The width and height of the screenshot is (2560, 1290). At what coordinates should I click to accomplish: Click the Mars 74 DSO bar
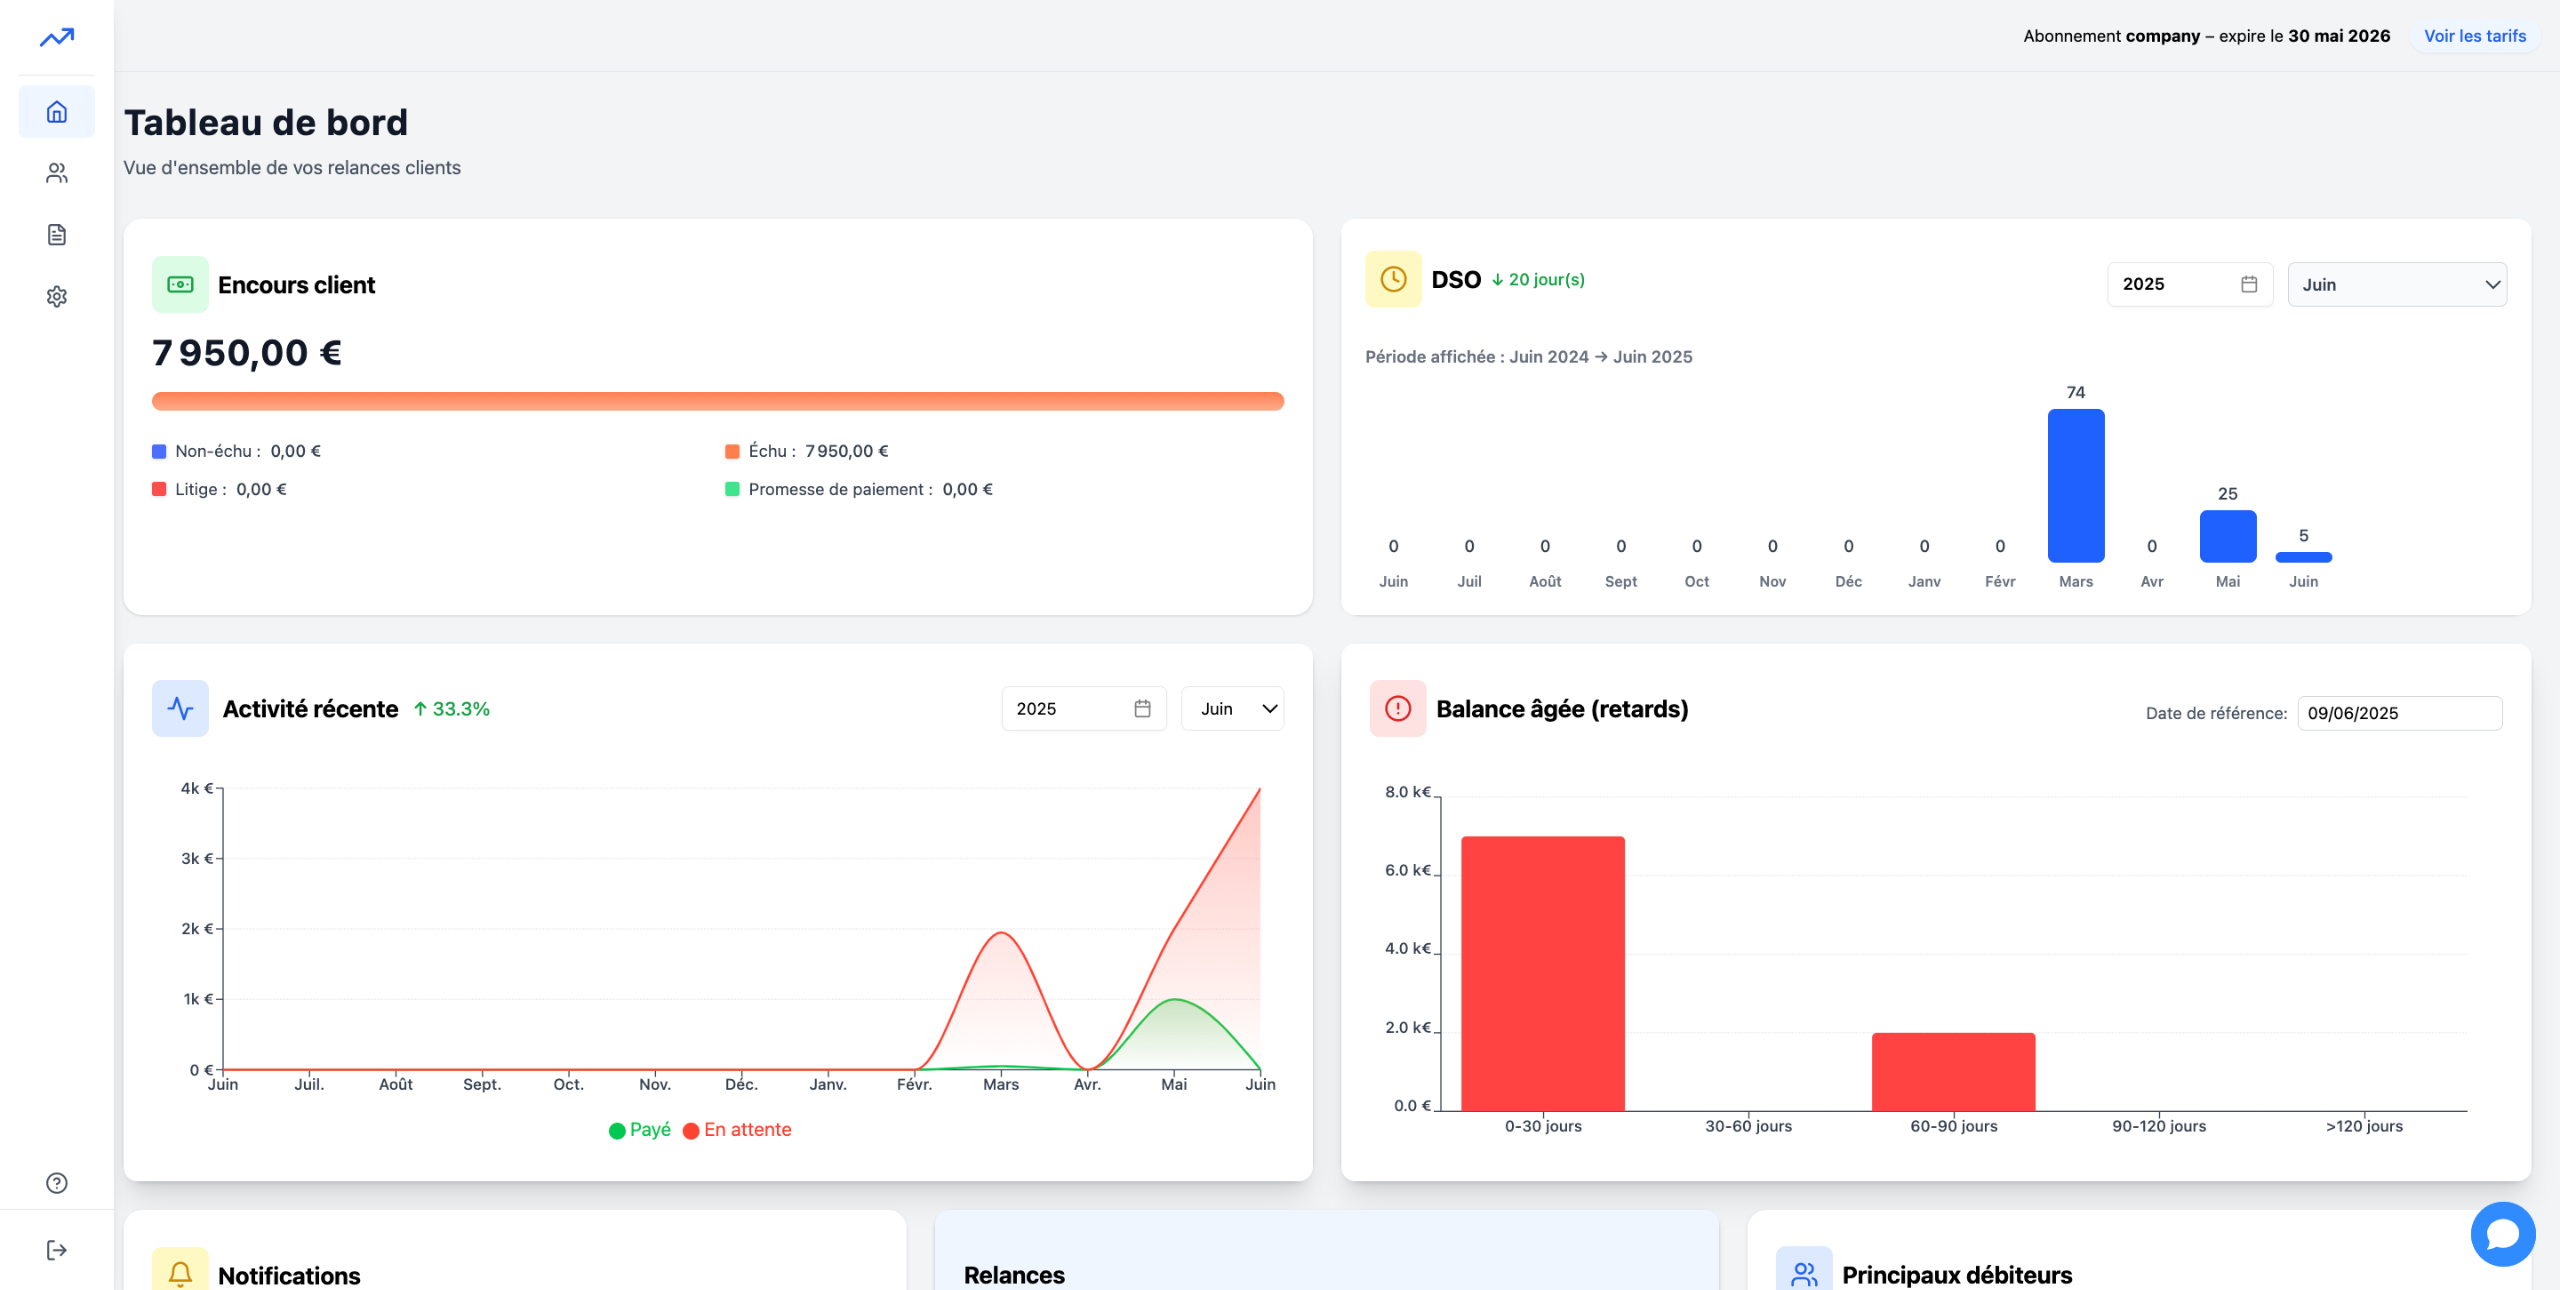(2075, 486)
